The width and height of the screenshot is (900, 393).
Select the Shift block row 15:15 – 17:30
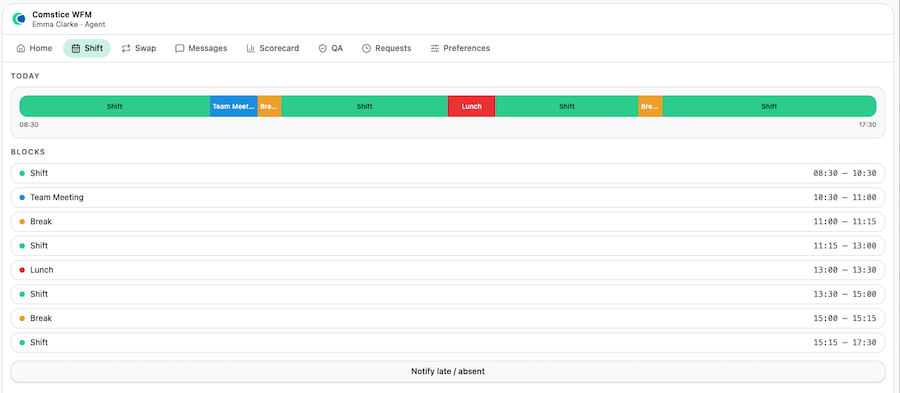coord(448,342)
